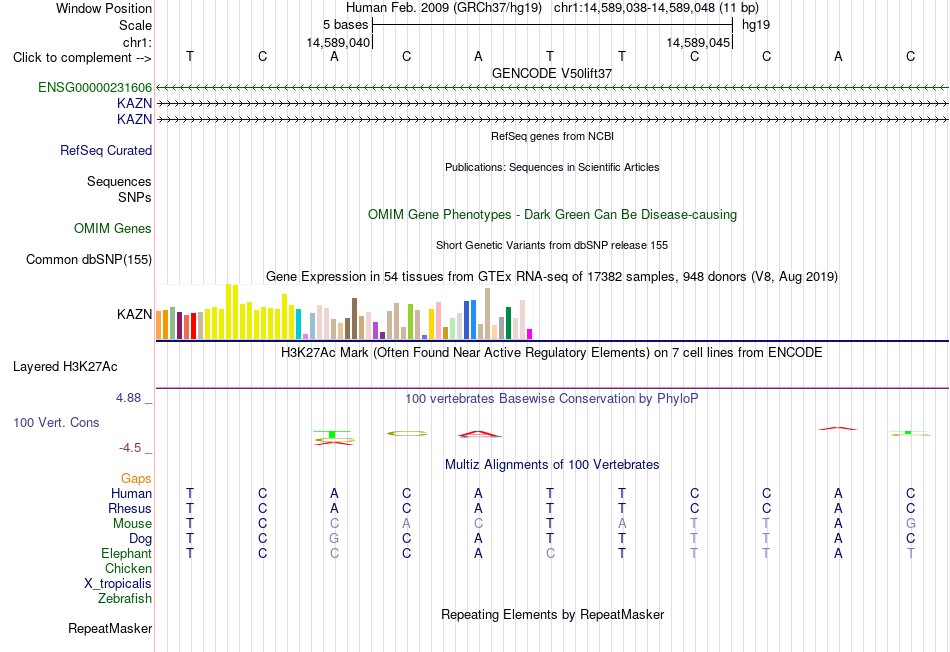The height and width of the screenshot is (652, 950).
Task: Click the ENSG00000231606 green transcript arrow line
Action: (x=552, y=88)
